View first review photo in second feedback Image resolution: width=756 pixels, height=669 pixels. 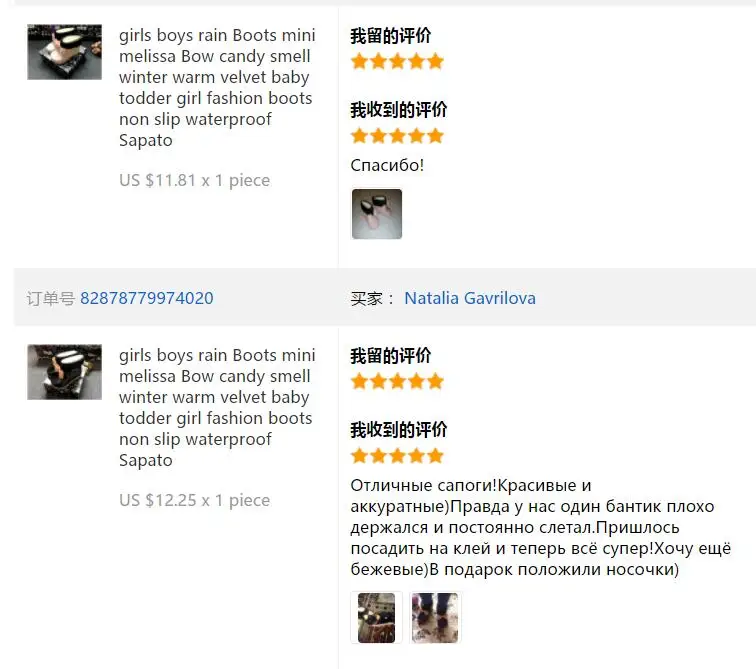pos(377,618)
